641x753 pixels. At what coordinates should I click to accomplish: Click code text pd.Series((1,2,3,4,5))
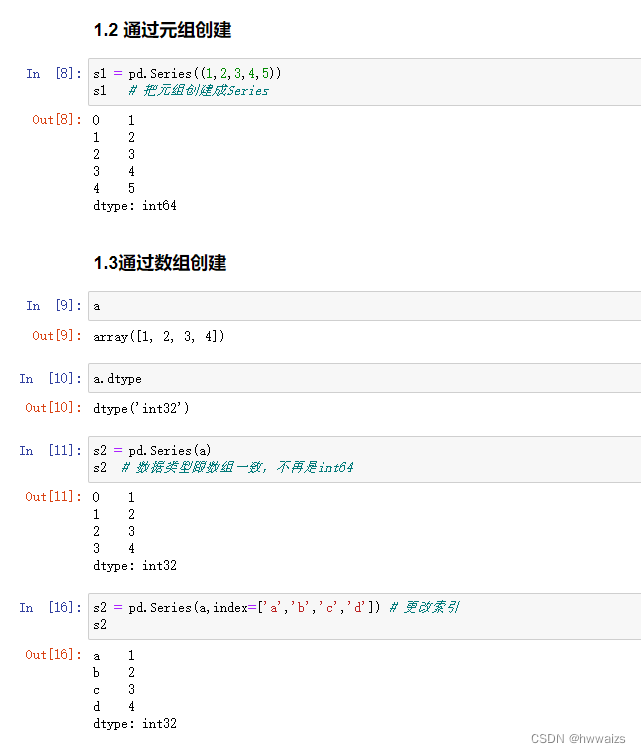coord(205,73)
